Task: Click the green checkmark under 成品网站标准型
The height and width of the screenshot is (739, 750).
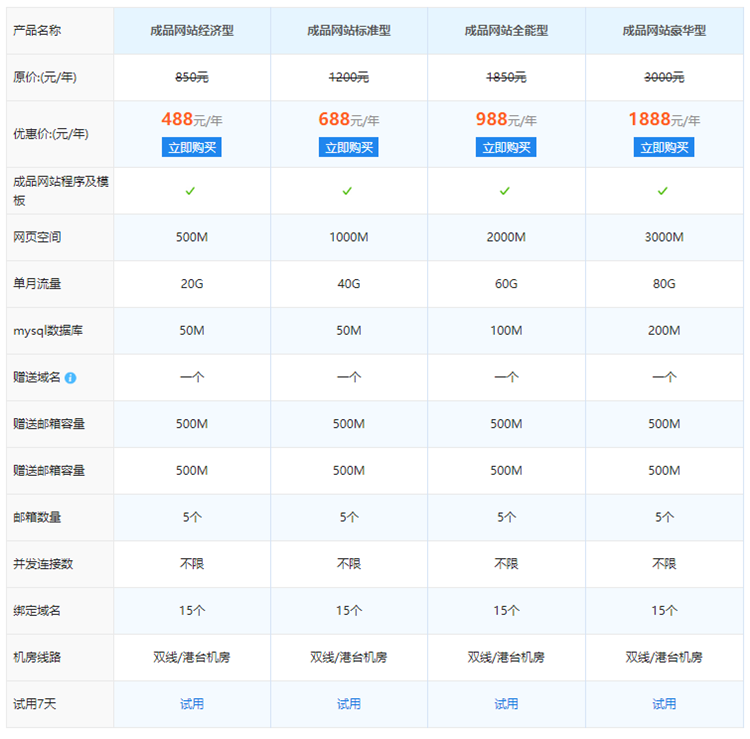Action: tap(348, 191)
